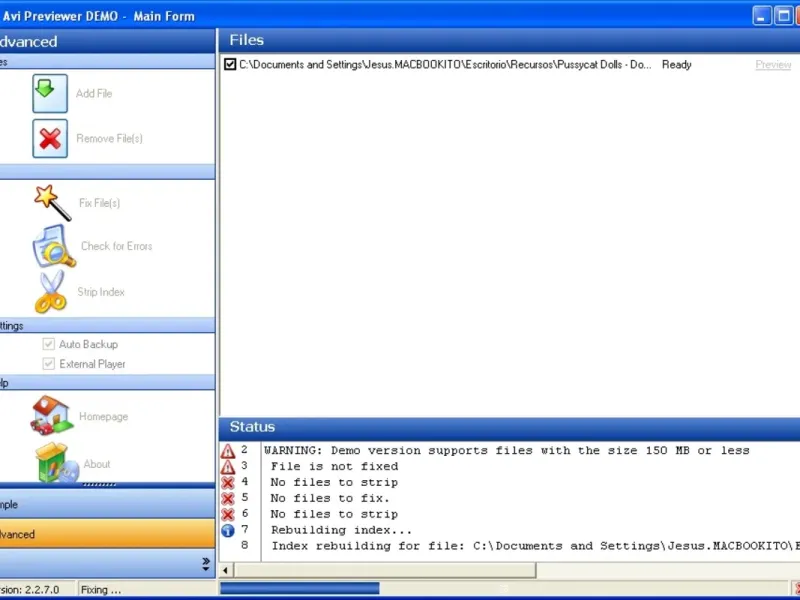Click the Check for Errors label
Viewport: 800px width, 600px height.
click(x=116, y=246)
